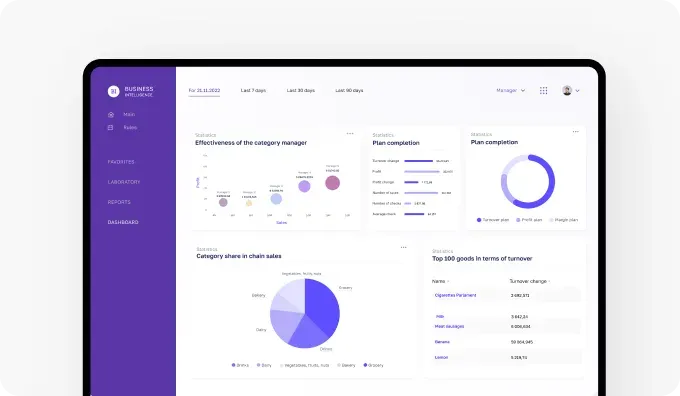The height and width of the screenshot is (396, 680).
Task: Go to Laboratory section
Action: coord(124,182)
